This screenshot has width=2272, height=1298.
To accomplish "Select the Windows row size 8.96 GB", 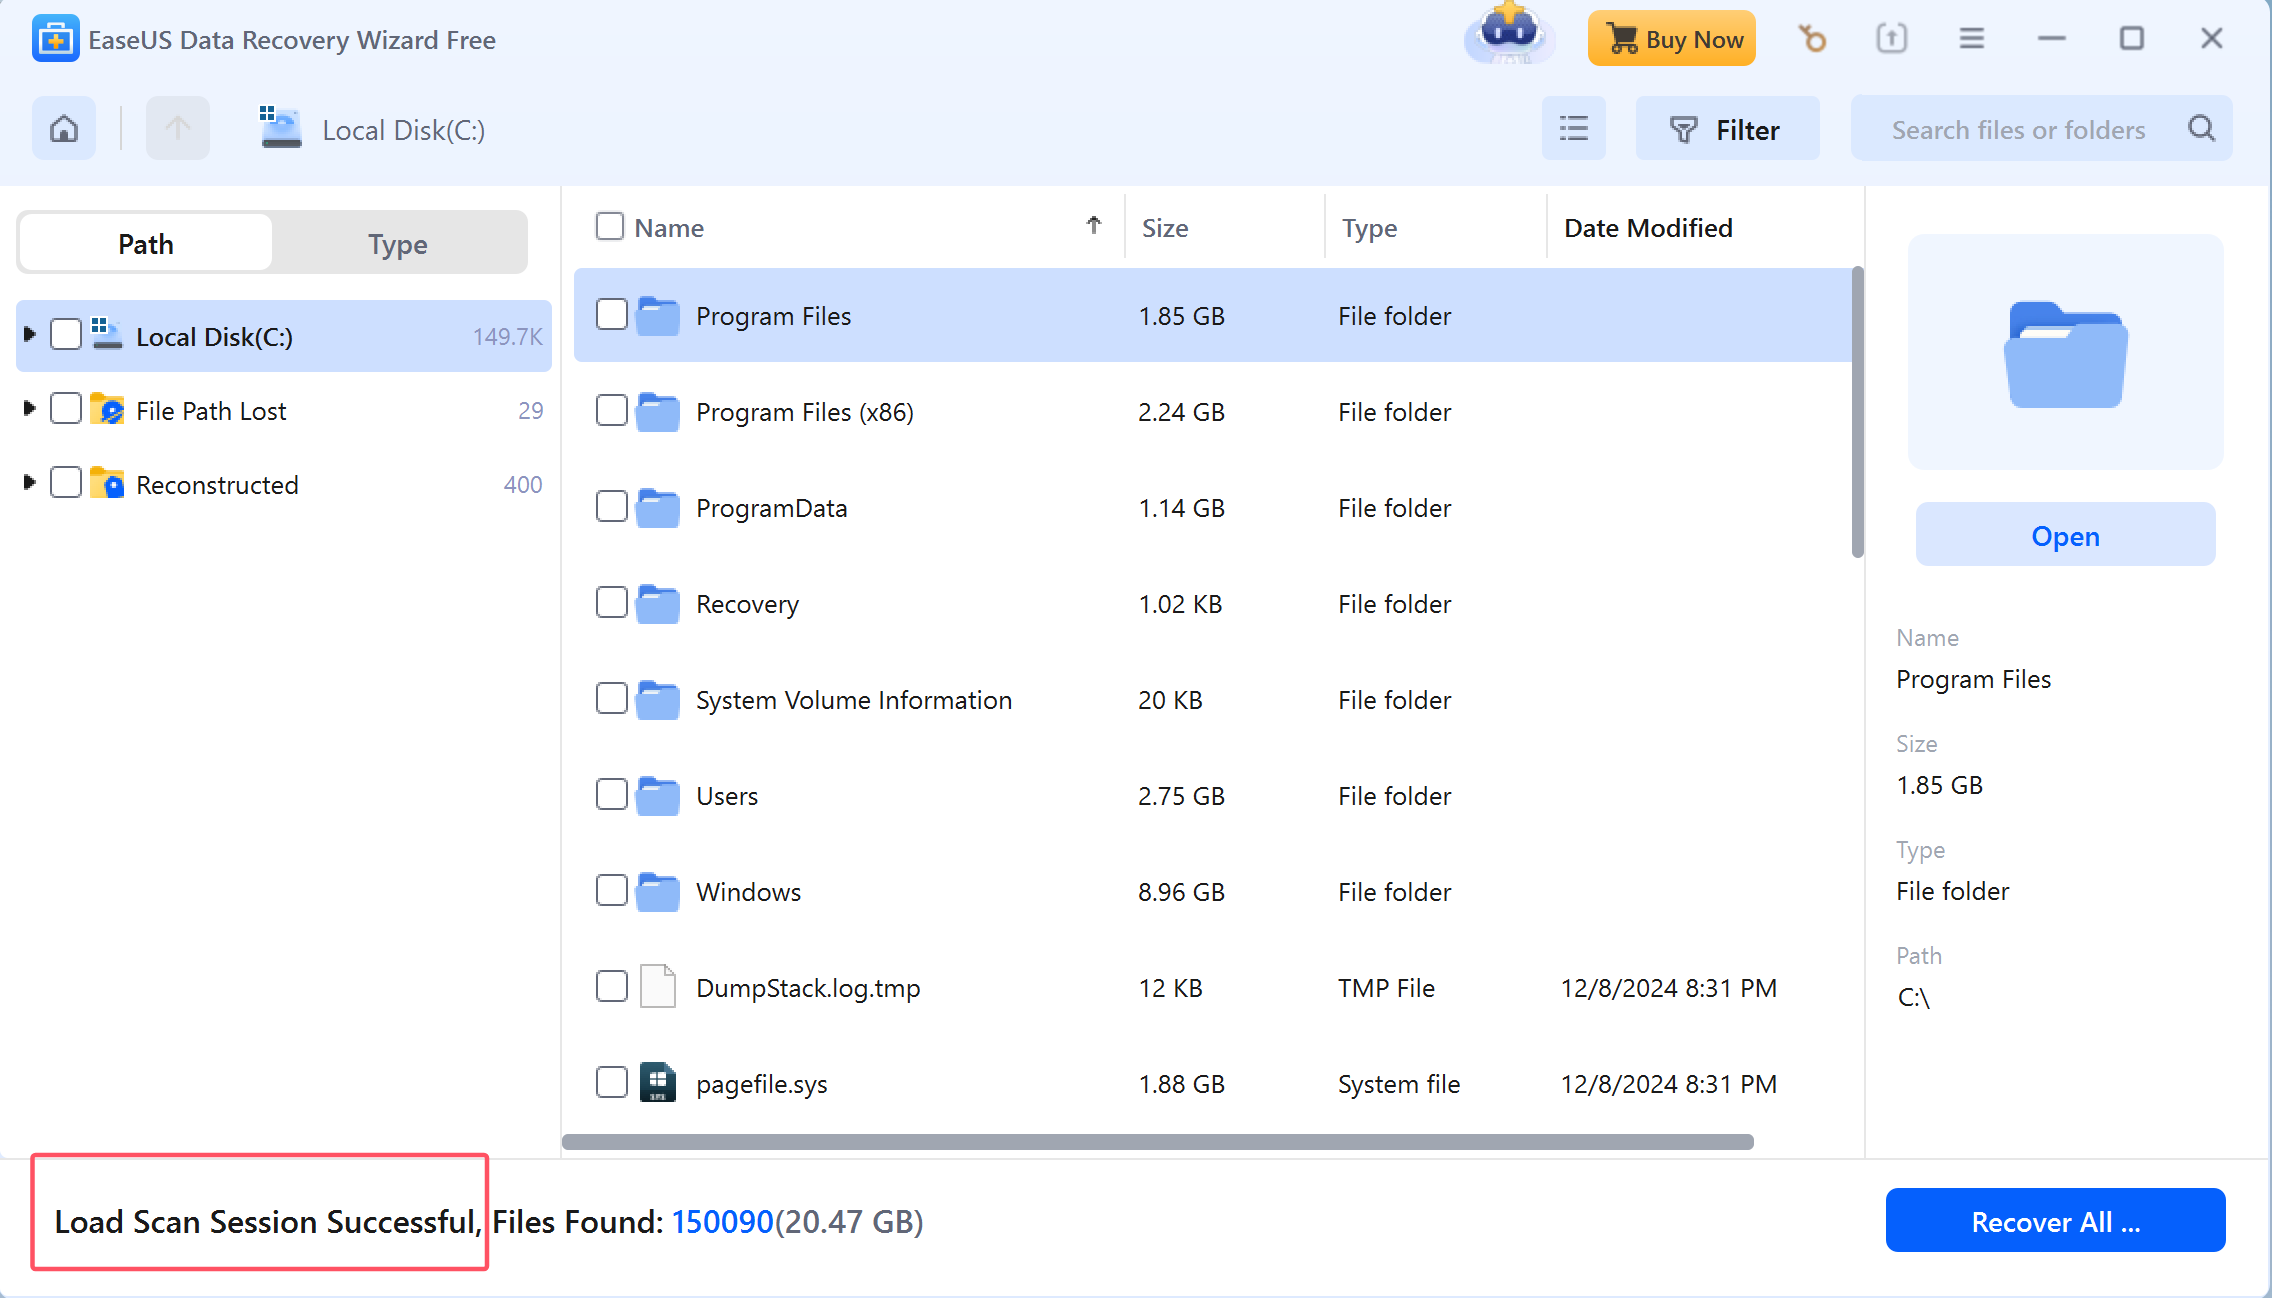I will (x=1181, y=892).
